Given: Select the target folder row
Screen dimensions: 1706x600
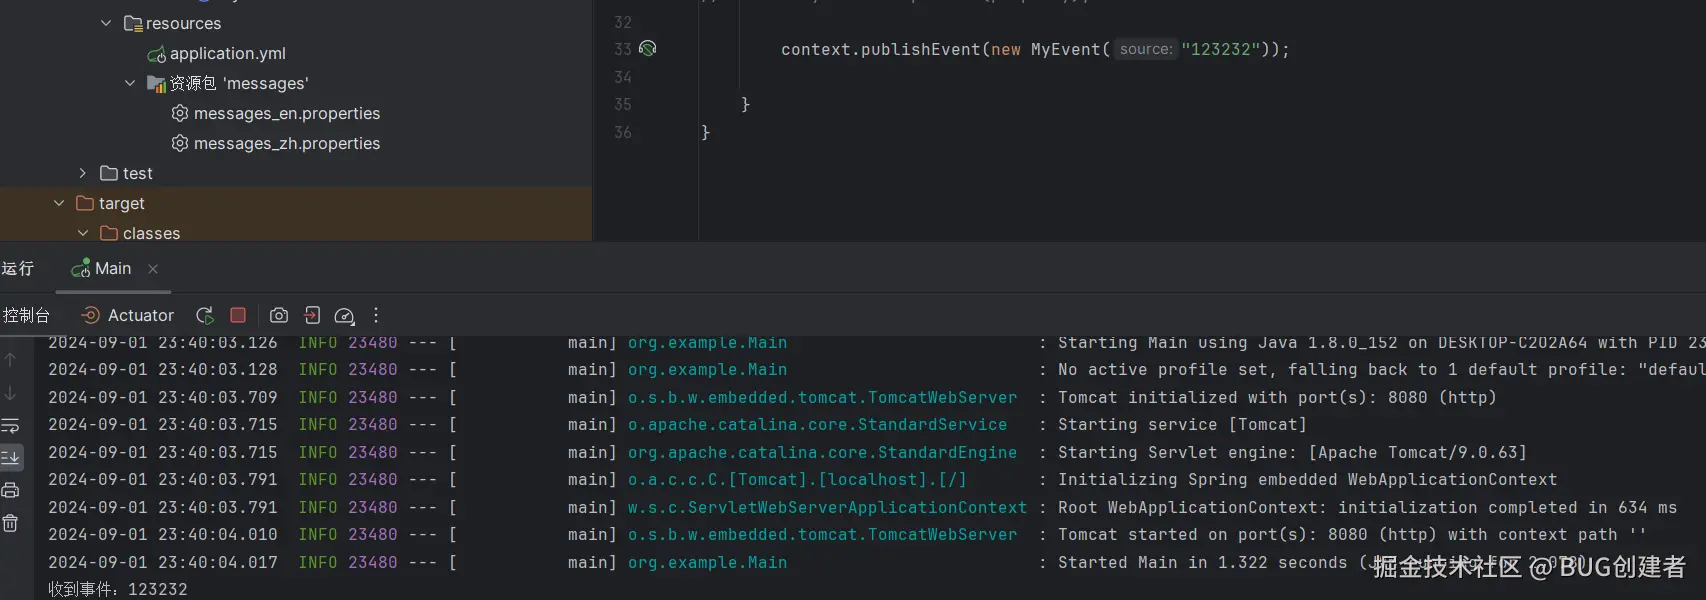Looking at the screenshot, I should point(296,203).
